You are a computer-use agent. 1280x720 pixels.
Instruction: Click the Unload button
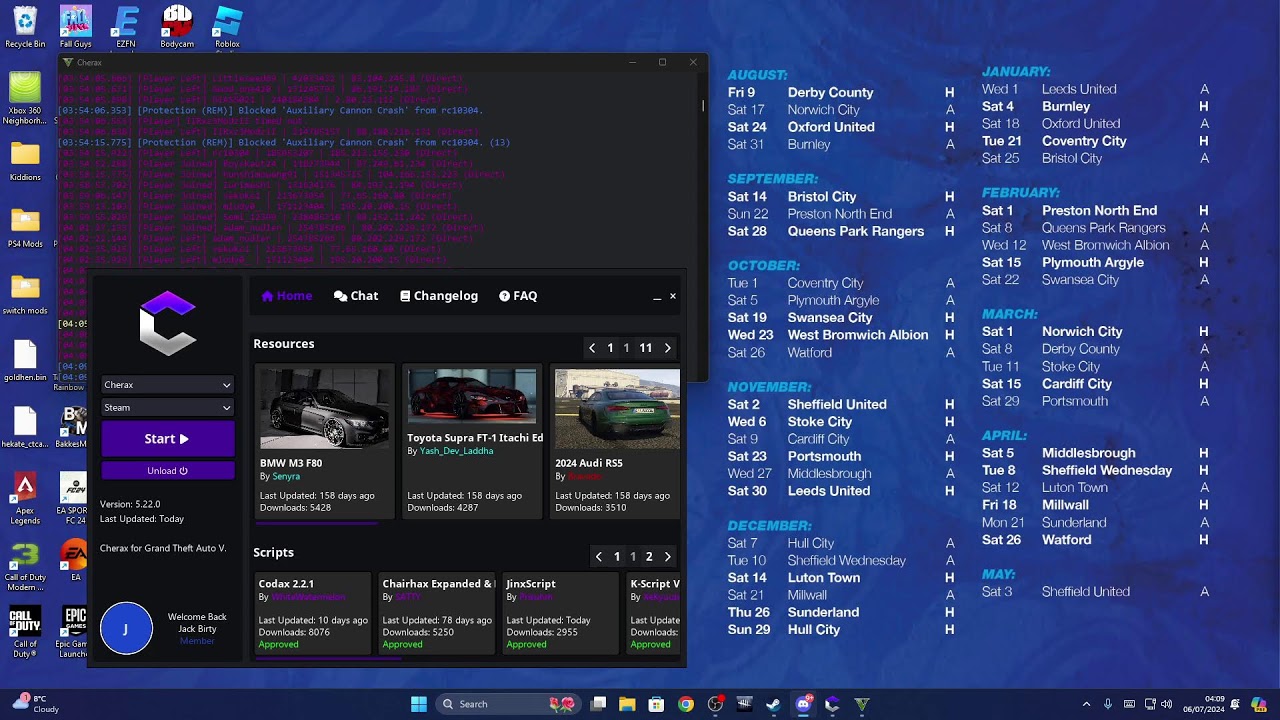click(x=168, y=471)
